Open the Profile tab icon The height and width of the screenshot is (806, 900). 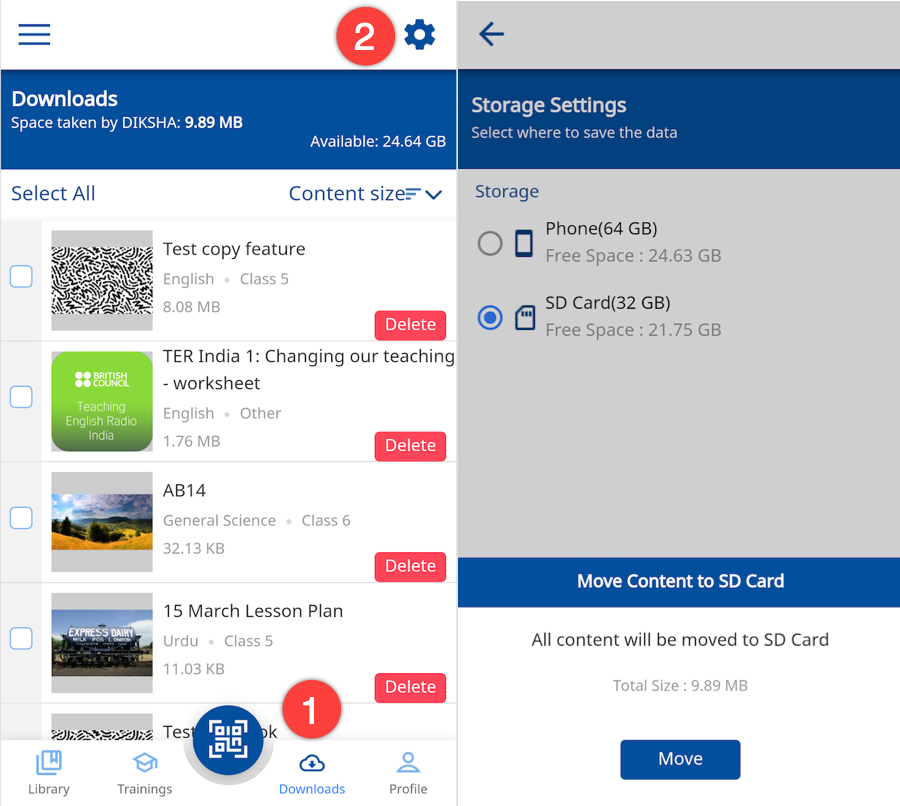408,764
